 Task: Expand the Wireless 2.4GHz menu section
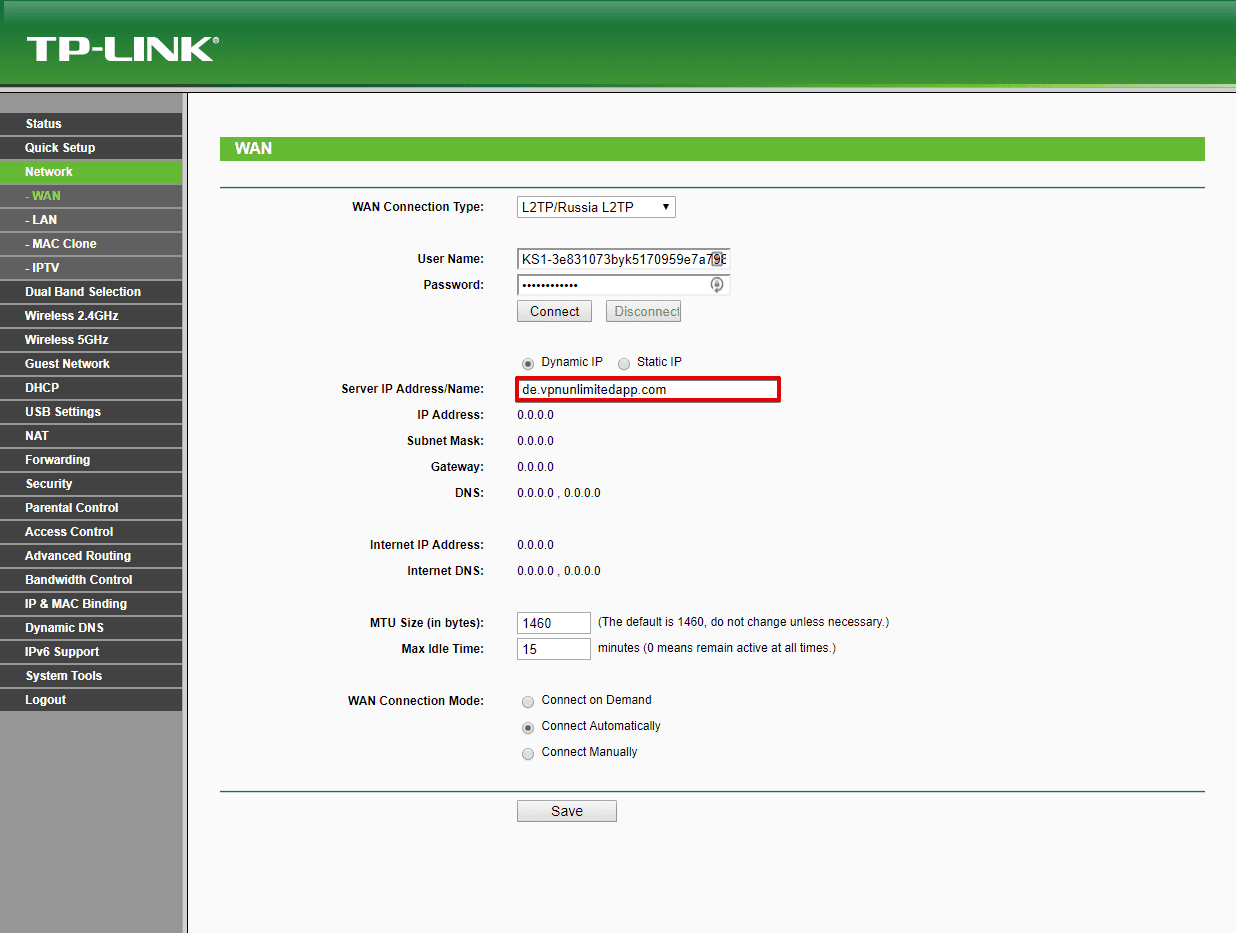[x=72, y=316]
